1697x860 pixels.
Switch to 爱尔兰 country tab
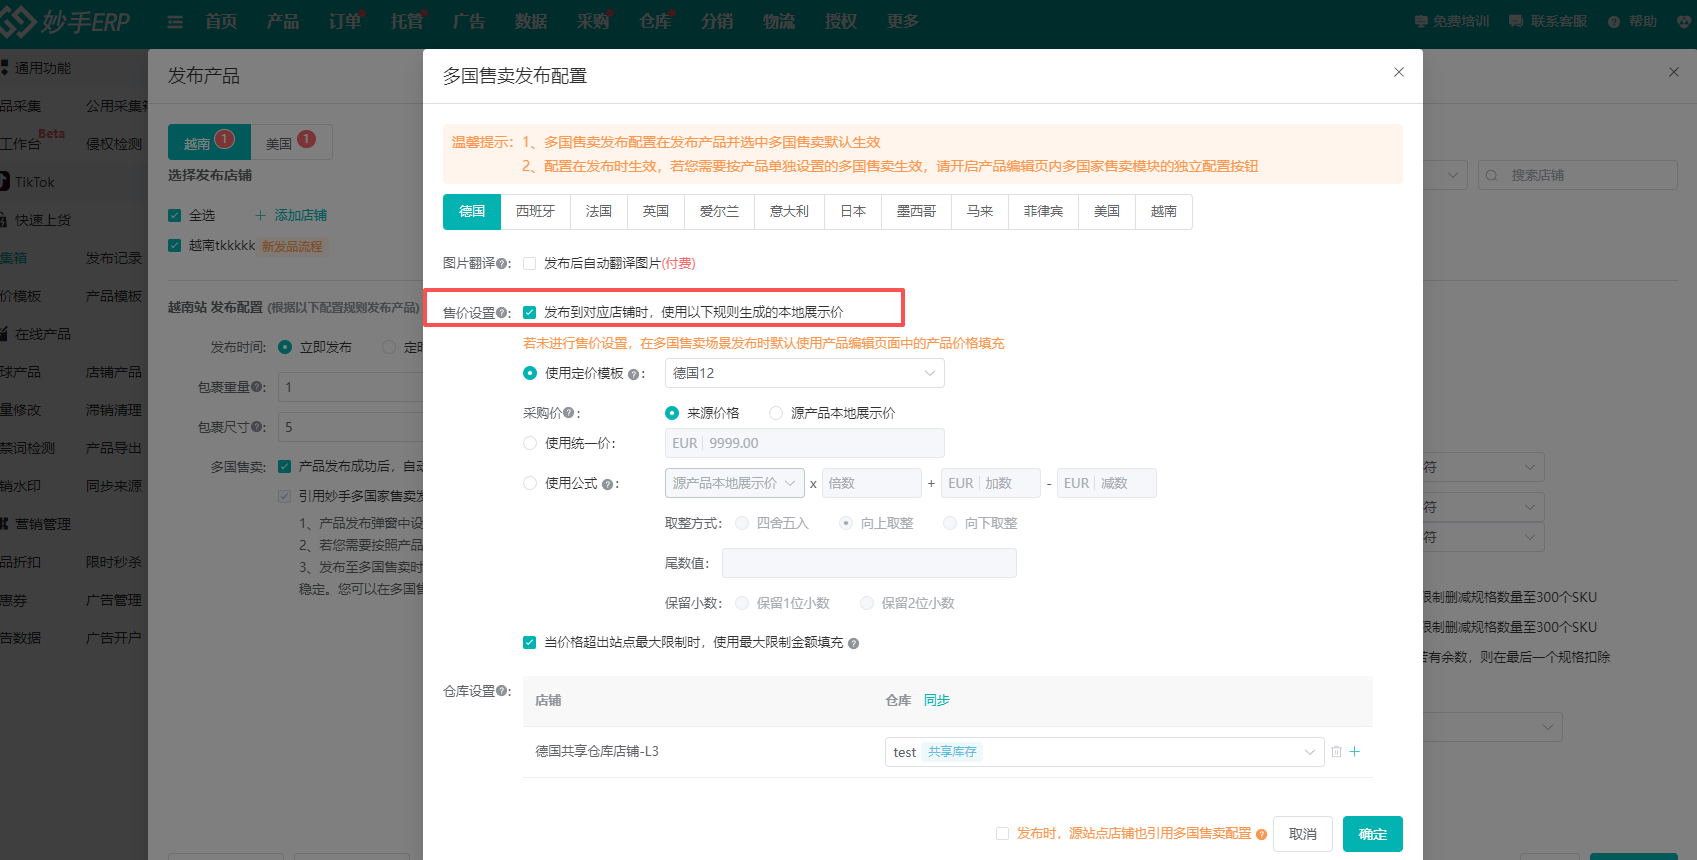pos(720,212)
